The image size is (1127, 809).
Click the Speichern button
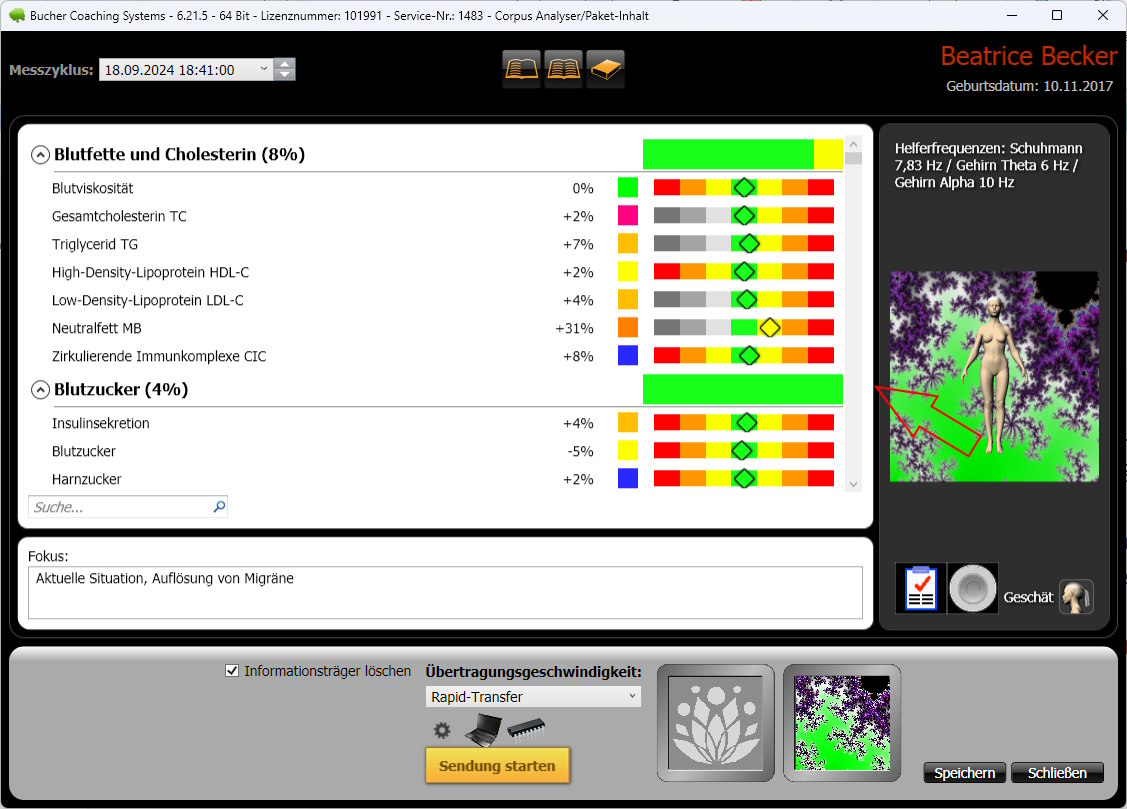coord(965,773)
